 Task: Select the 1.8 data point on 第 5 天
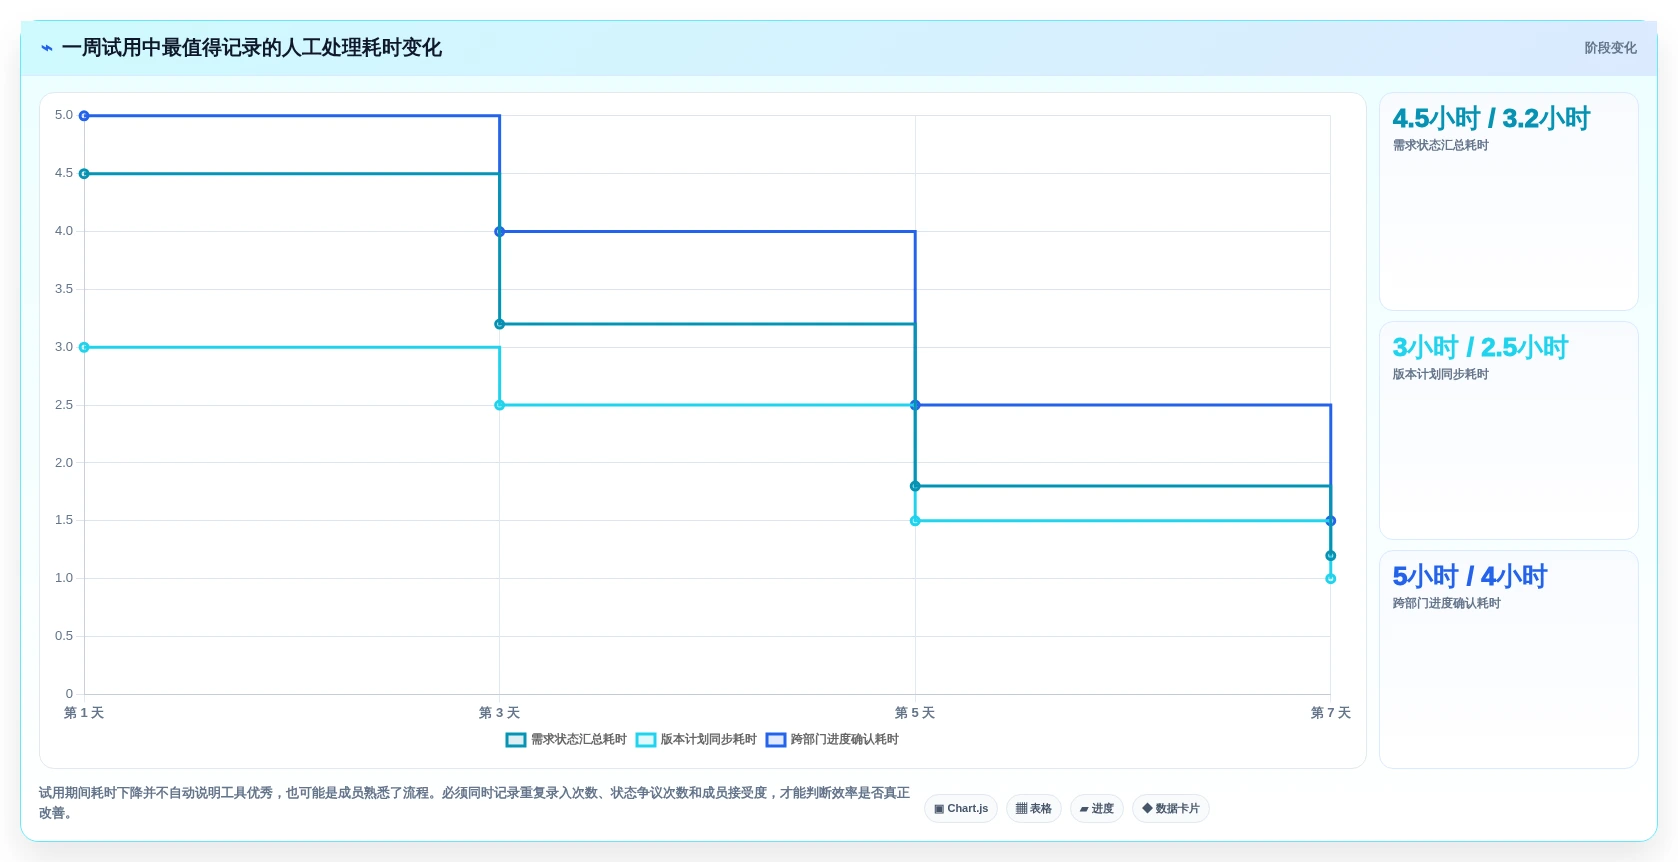(x=915, y=486)
